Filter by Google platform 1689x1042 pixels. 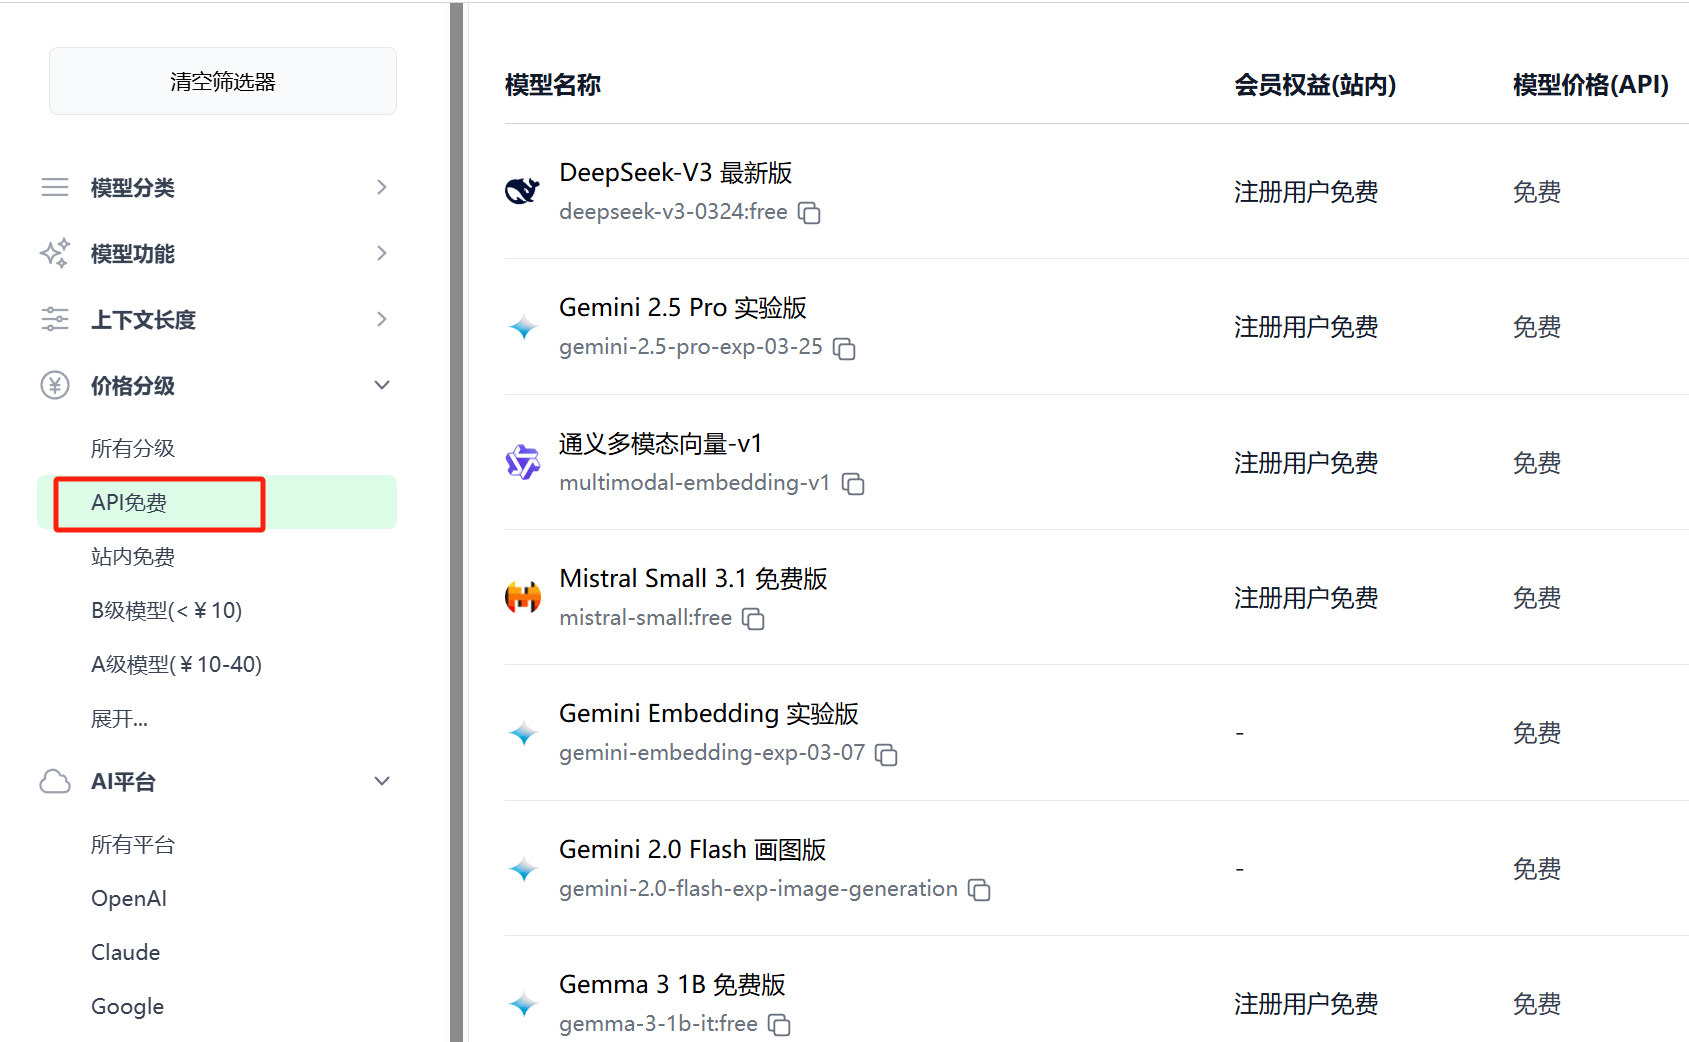point(127,1006)
